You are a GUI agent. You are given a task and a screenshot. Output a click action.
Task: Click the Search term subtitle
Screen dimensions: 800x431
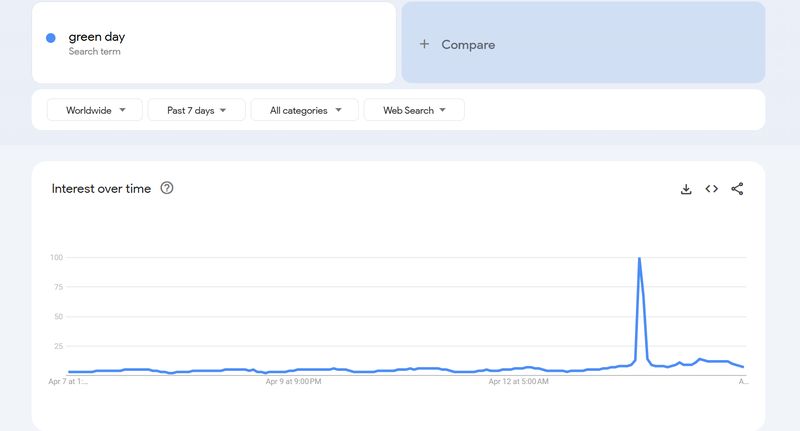94,52
